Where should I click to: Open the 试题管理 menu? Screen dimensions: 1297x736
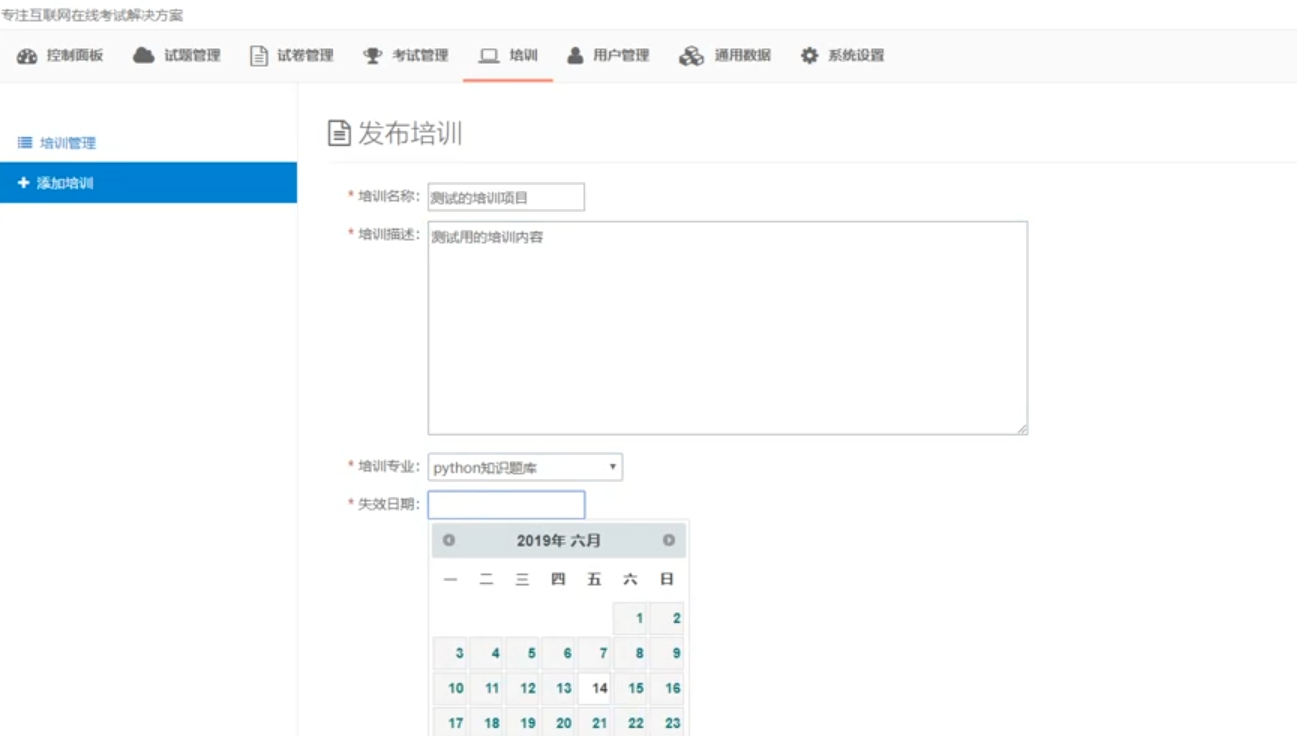pyautogui.click(x=177, y=56)
